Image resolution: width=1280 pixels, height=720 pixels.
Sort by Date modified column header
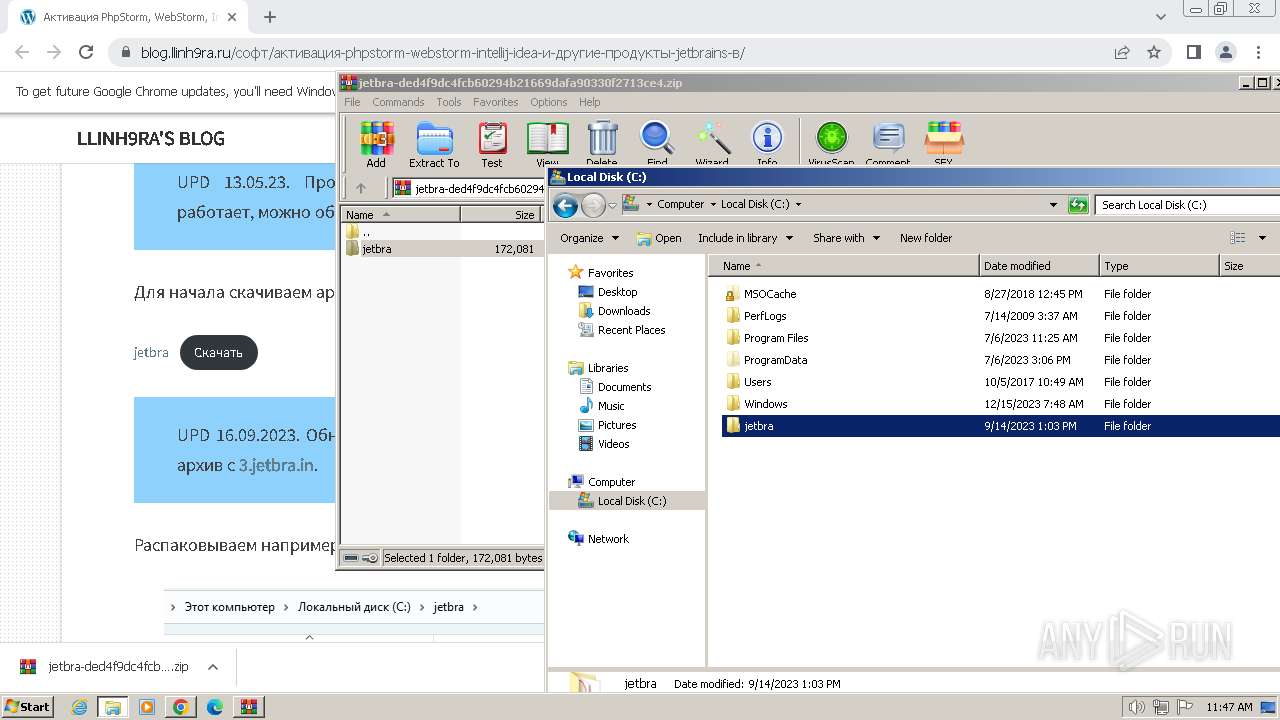point(1039,266)
